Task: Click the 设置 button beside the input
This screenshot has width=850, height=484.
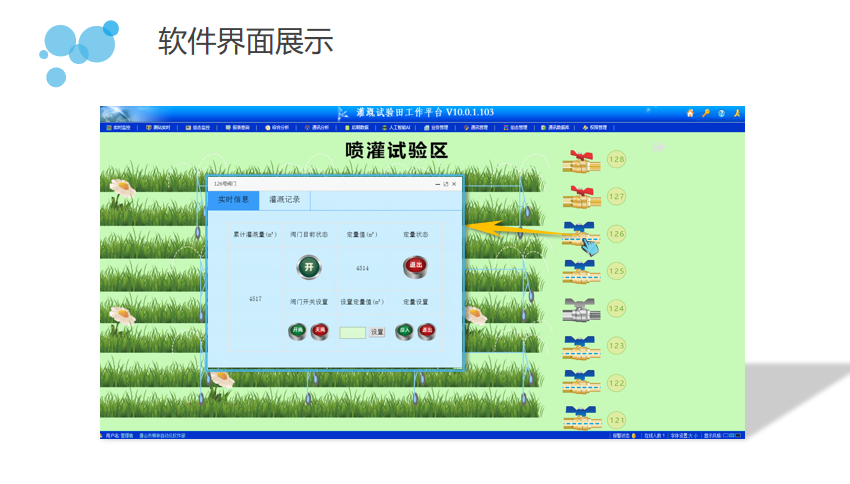Action: click(377, 332)
